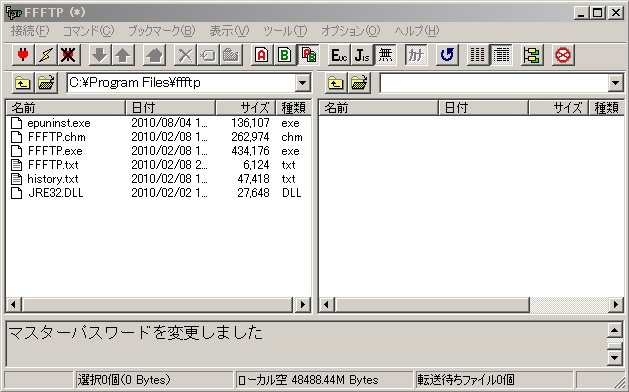Click remote pane scroll right arrow

[x=615, y=305]
